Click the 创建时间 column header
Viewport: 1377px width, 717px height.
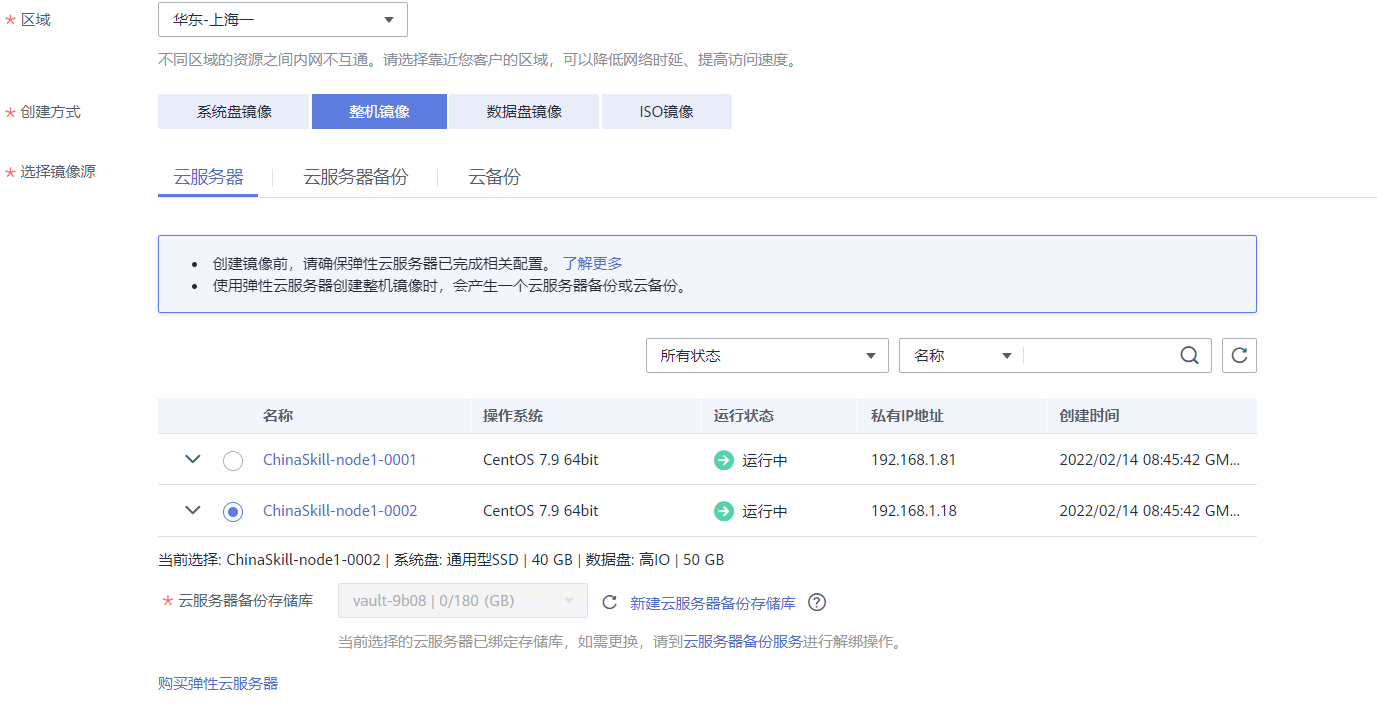tap(1090, 416)
